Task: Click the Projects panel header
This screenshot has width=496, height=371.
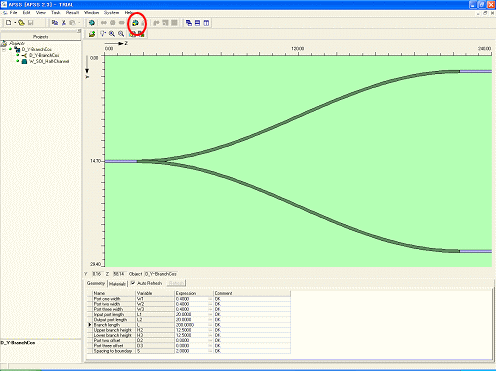Action: 40,37
